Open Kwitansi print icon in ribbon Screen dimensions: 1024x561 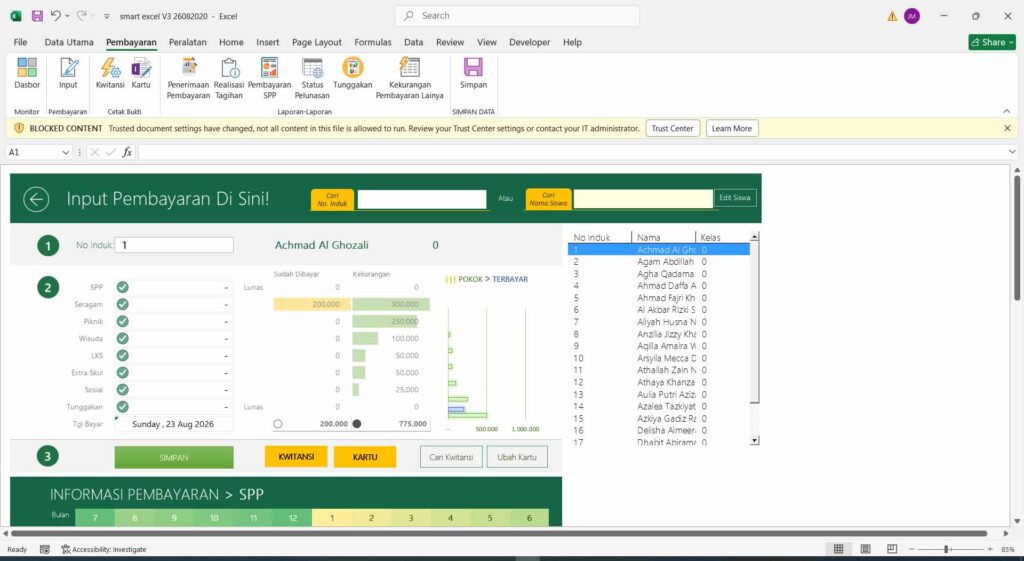pos(110,72)
